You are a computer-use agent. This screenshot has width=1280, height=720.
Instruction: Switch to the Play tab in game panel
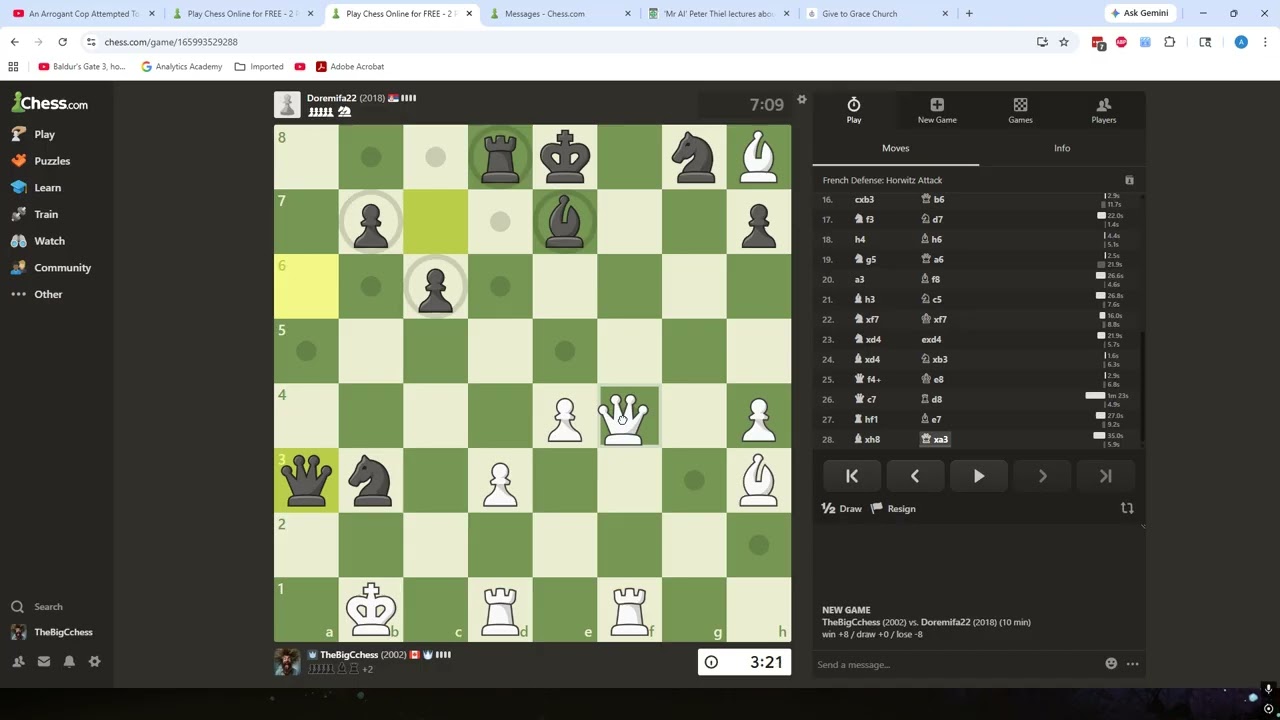(x=854, y=111)
